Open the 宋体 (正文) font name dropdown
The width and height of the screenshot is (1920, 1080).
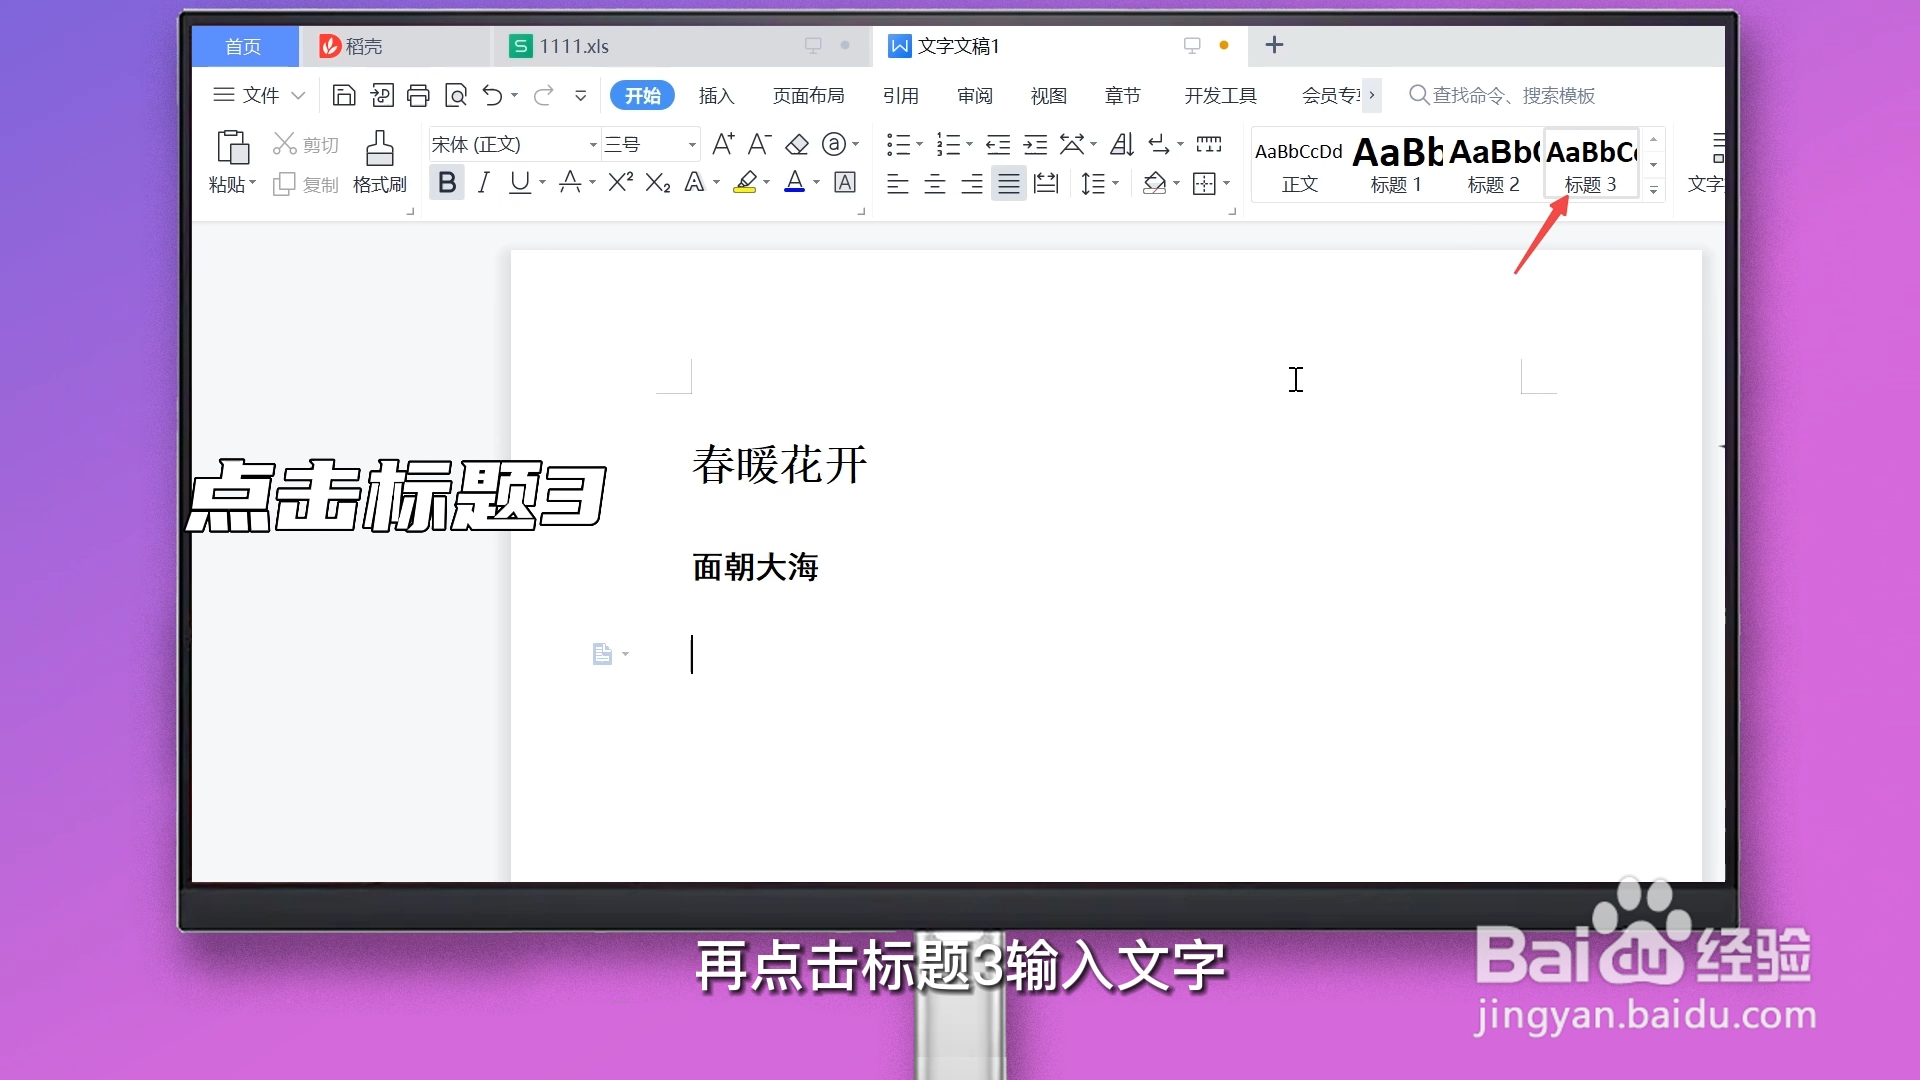point(593,146)
